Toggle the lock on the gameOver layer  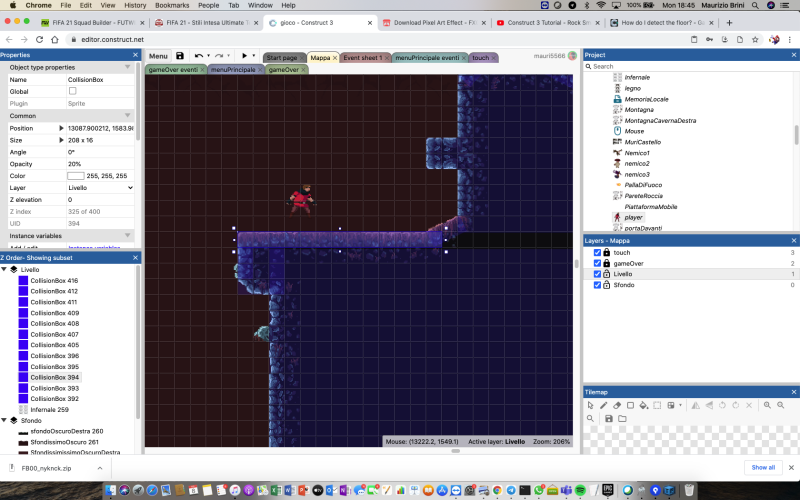(607, 263)
